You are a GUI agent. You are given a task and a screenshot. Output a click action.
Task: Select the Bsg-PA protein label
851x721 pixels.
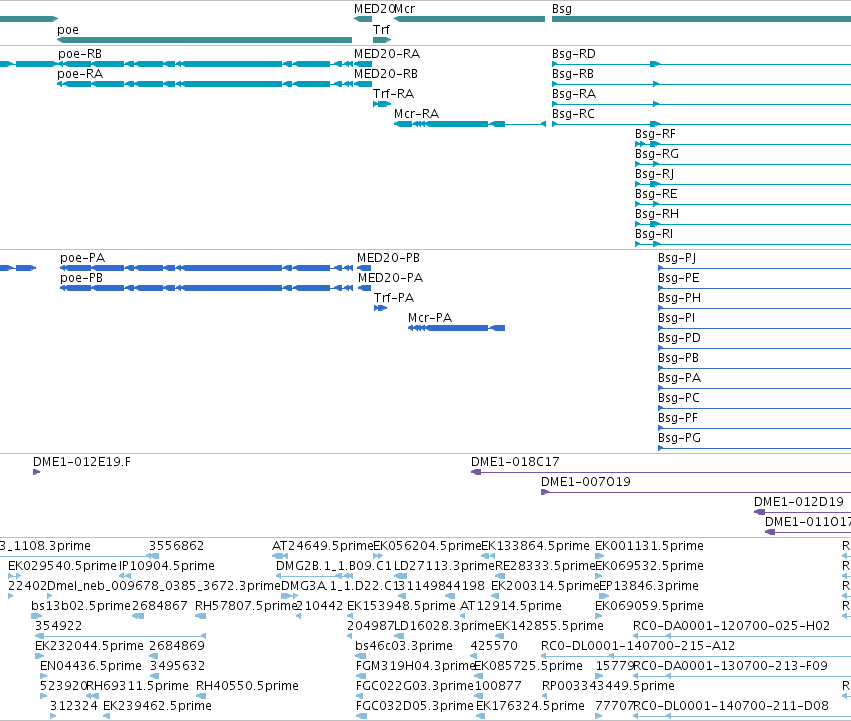[x=679, y=378]
